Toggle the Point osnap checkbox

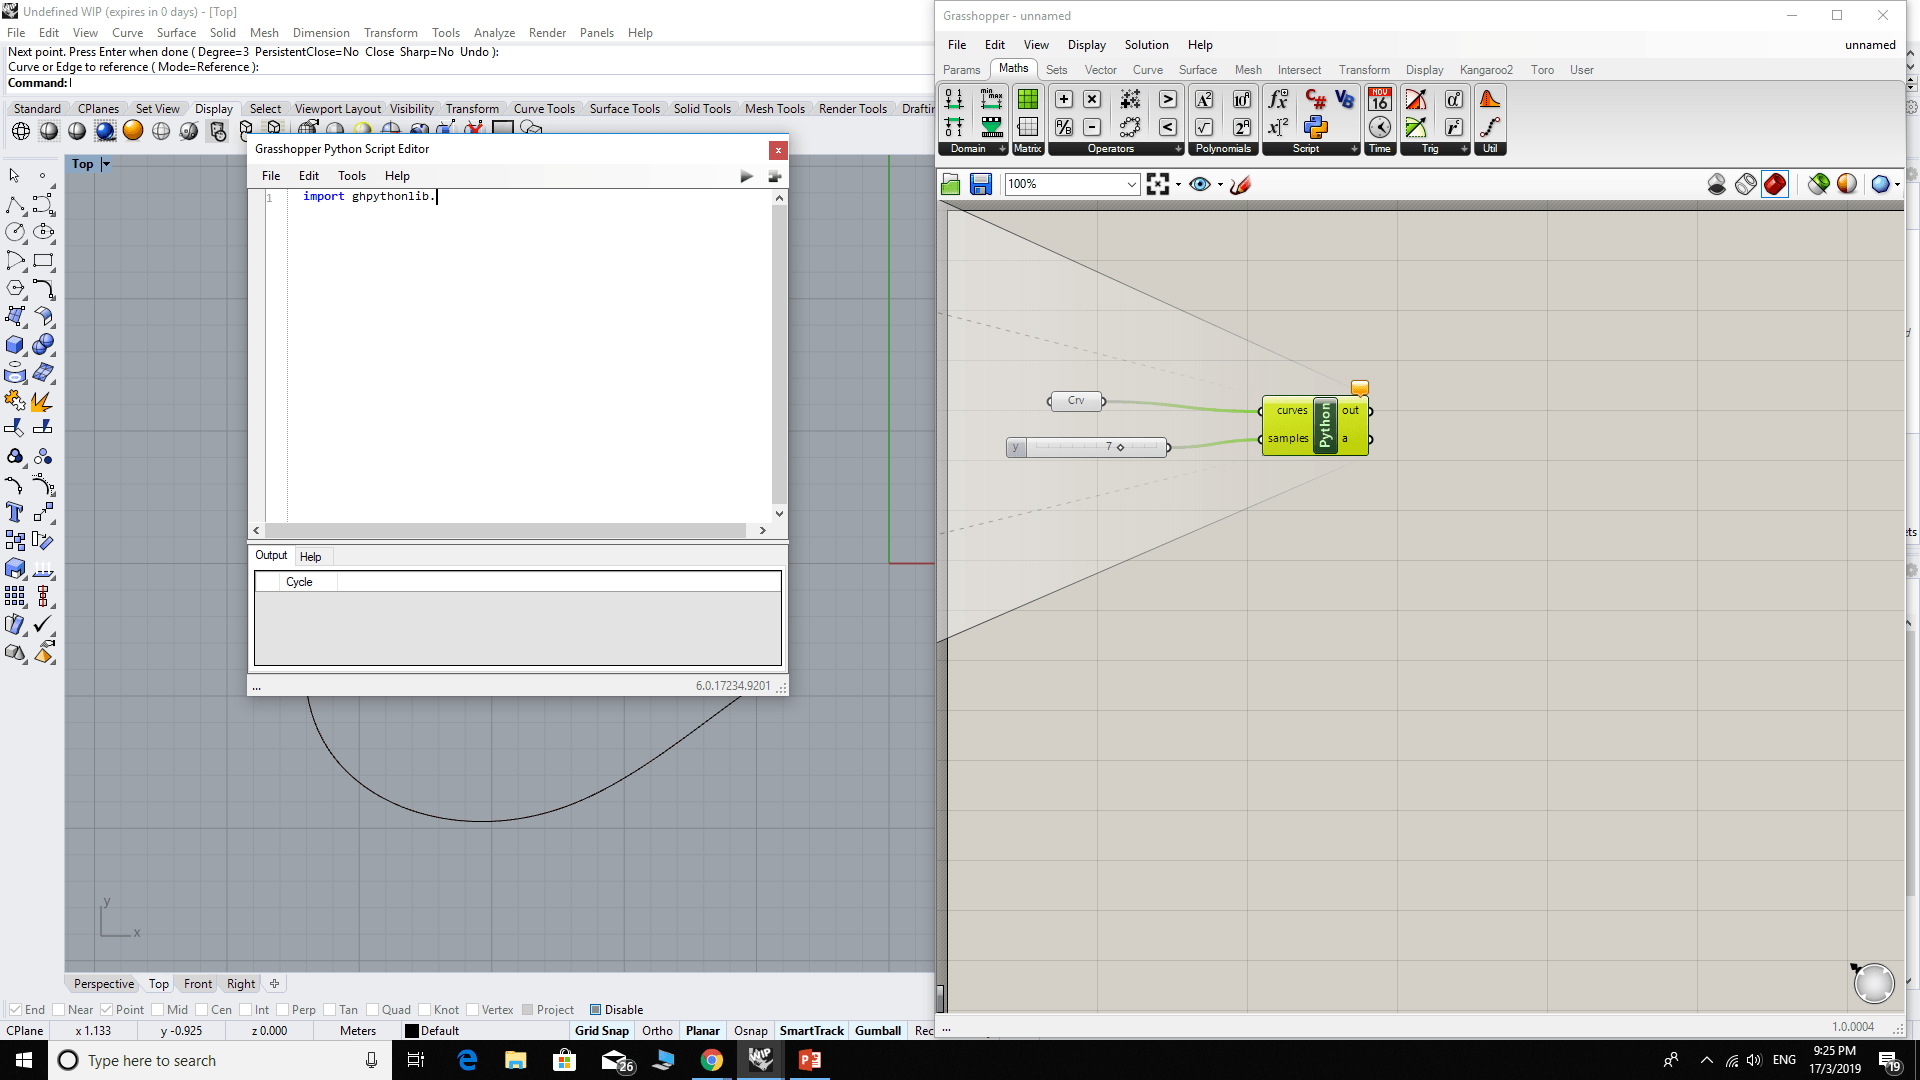106,1010
